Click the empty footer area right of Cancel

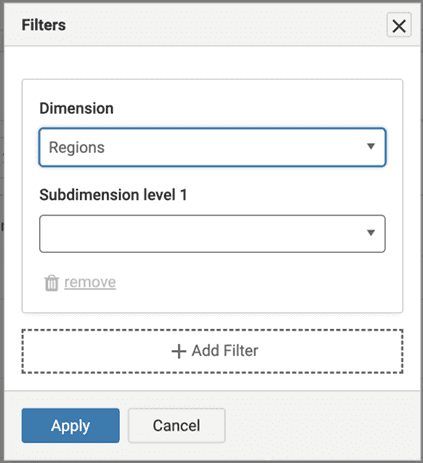[322, 426]
